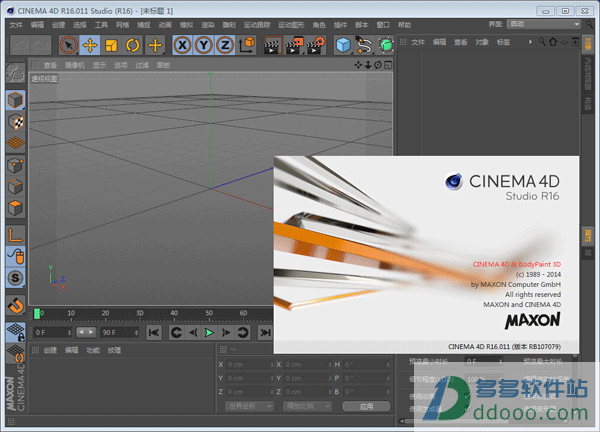Step to previous keyframe
The width and height of the screenshot is (600, 432).
coord(176,333)
